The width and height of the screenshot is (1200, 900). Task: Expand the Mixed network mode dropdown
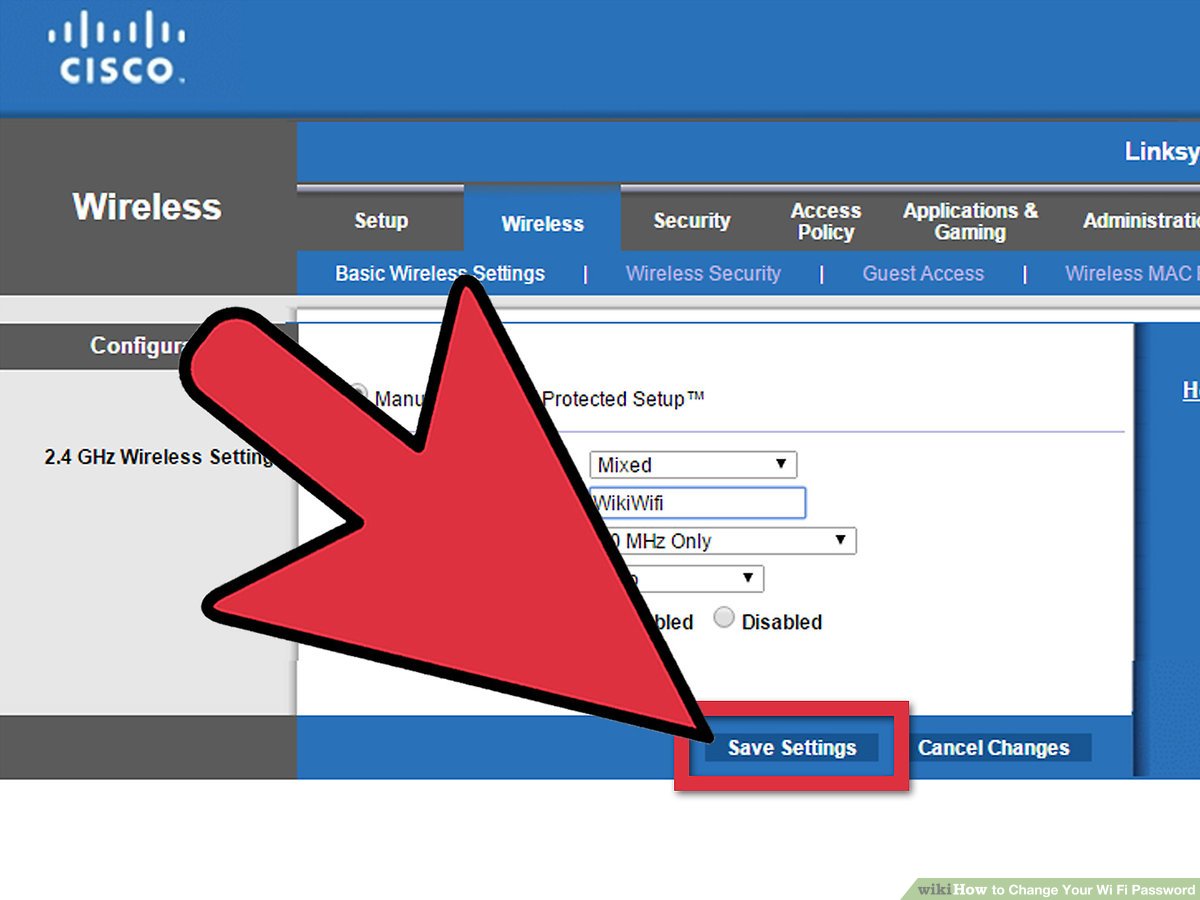(x=694, y=465)
